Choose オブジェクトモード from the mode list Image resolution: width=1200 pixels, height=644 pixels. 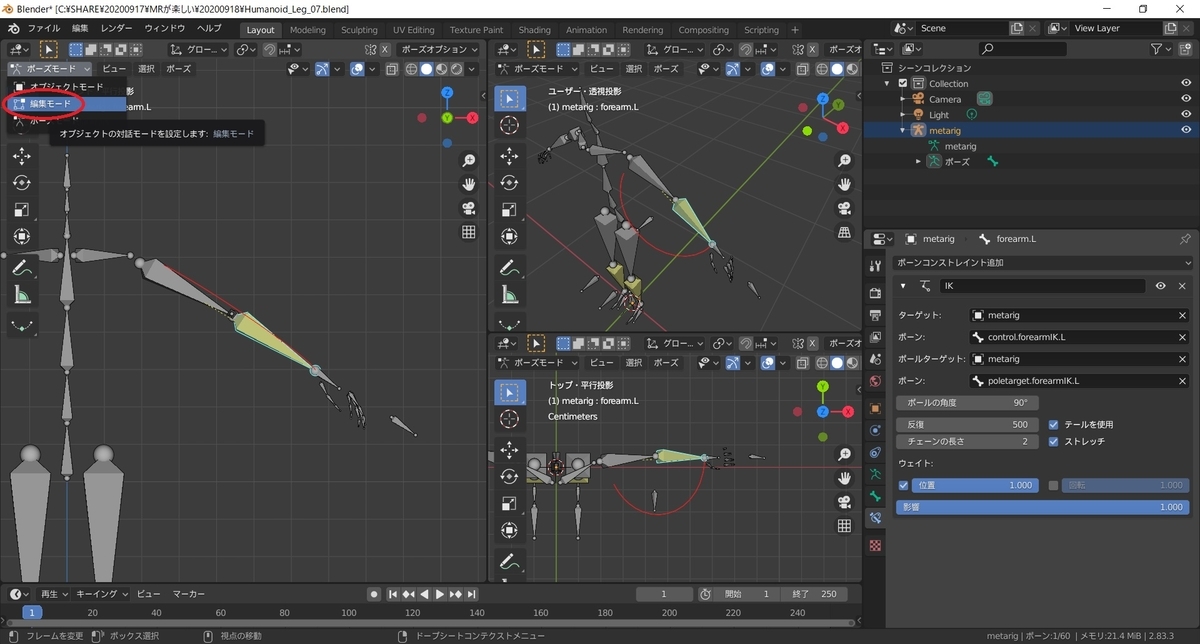click(66, 87)
